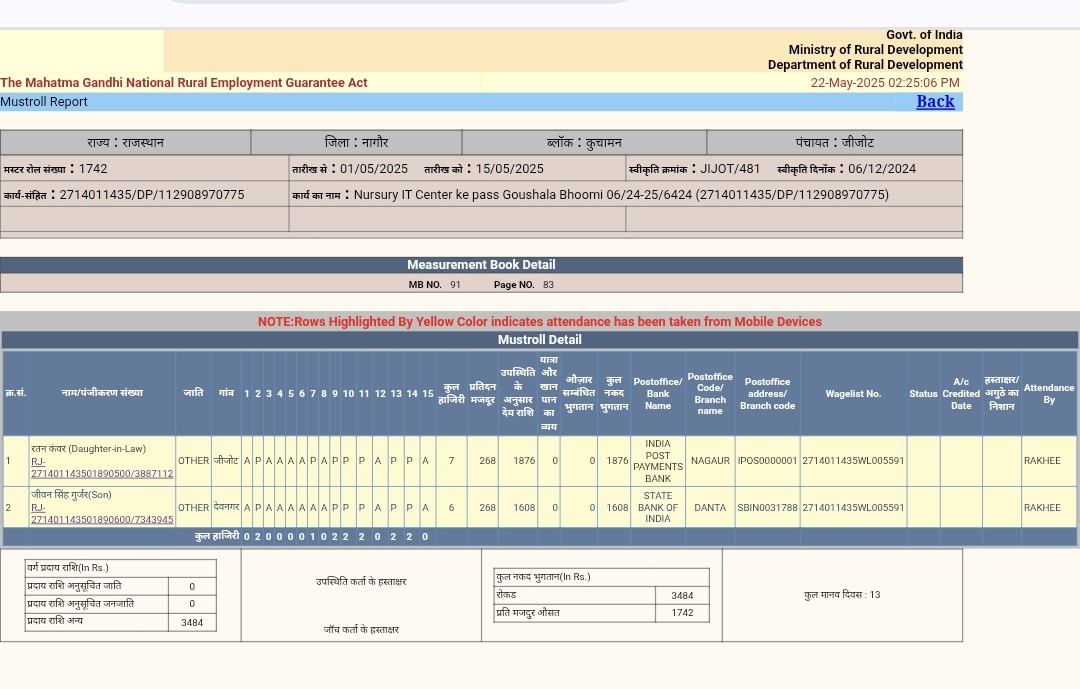
Task: Click the "Wagelist No." column header
Action: pyautogui.click(x=853, y=393)
